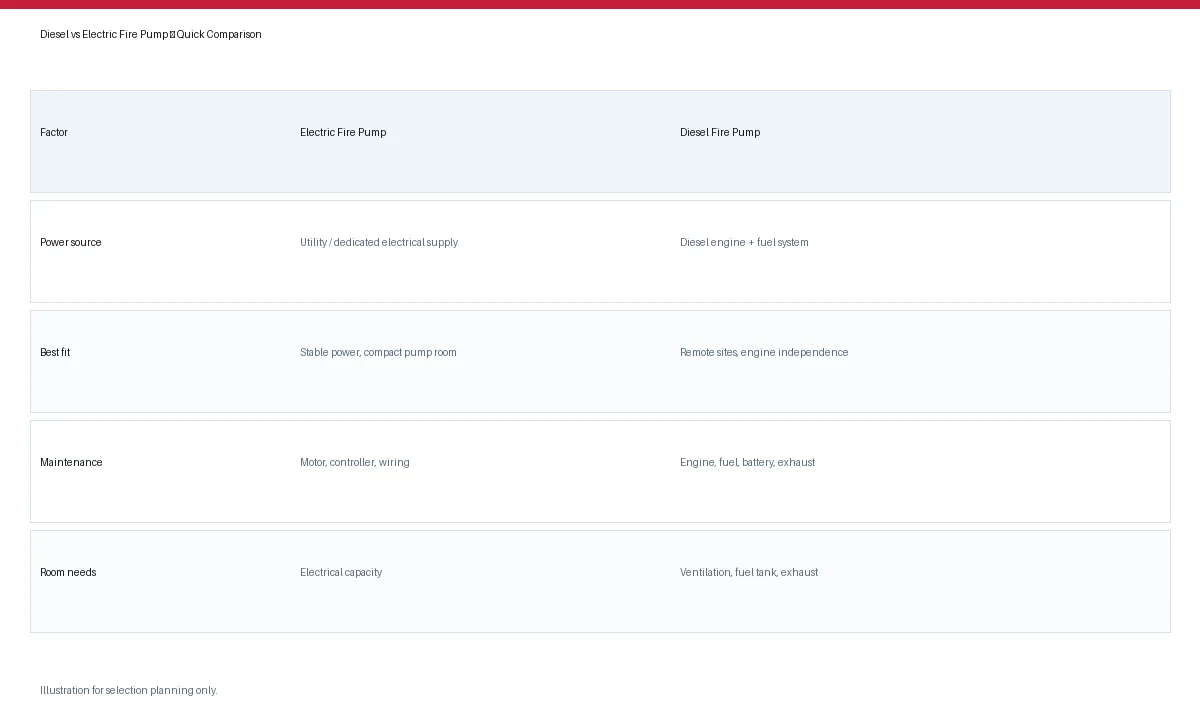Screen dimensions: 1200x720
Task: Select the 'Factor' column header
Action: (54, 132)
